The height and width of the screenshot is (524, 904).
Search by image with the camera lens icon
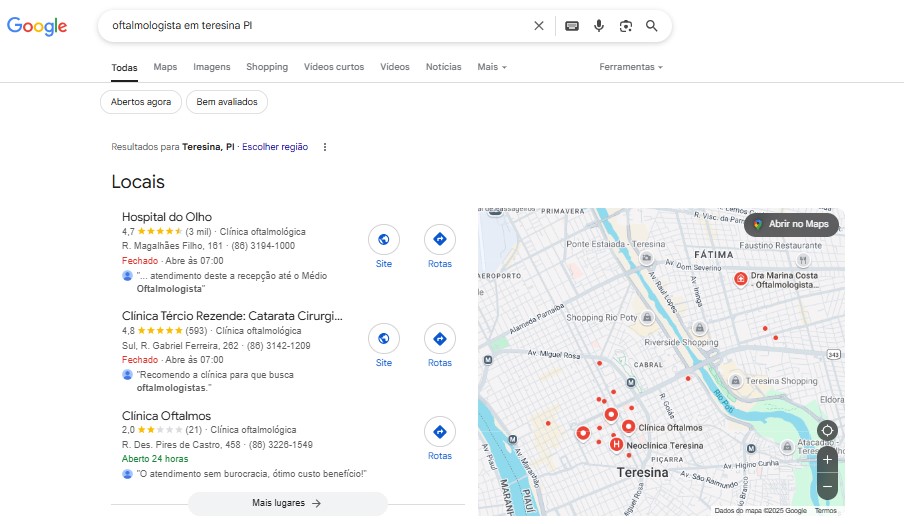click(626, 25)
